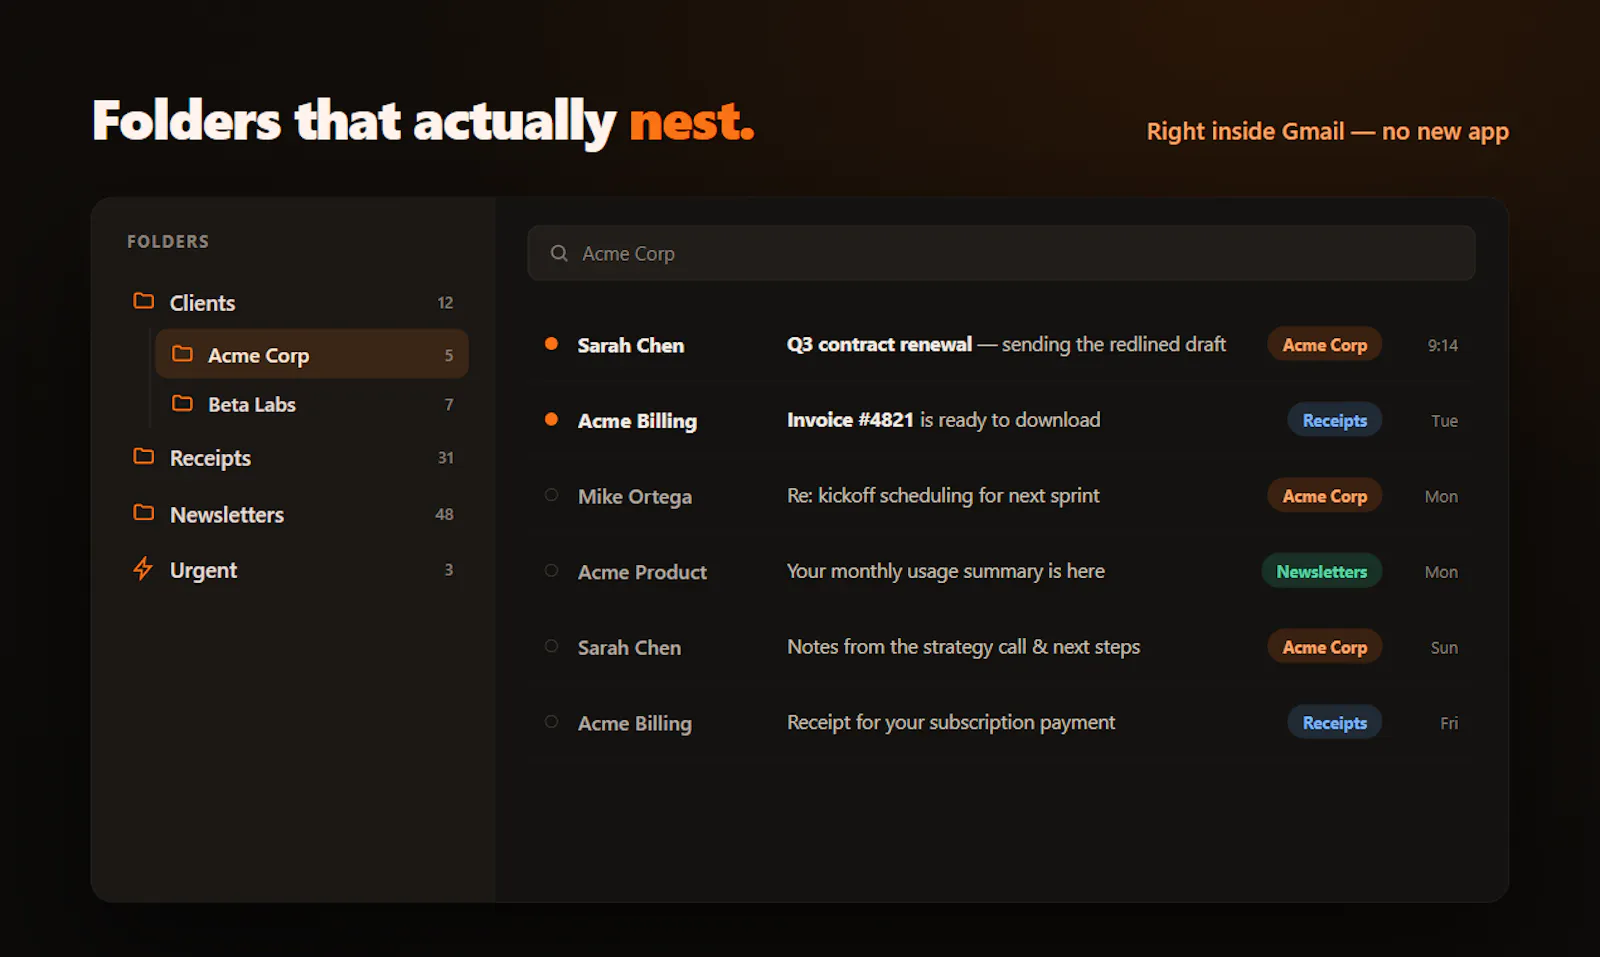Image resolution: width=1600 pixels, height=957 pixels.
Task: Click the Urgent lightning bolt icon
Action: pos(143,569)
